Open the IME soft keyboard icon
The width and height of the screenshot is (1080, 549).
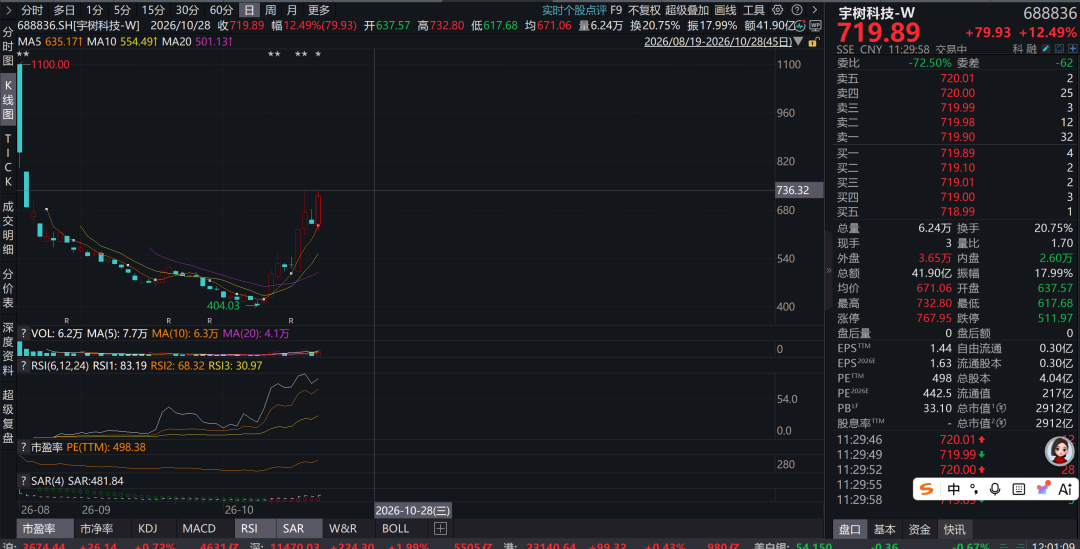[1019, 489]
